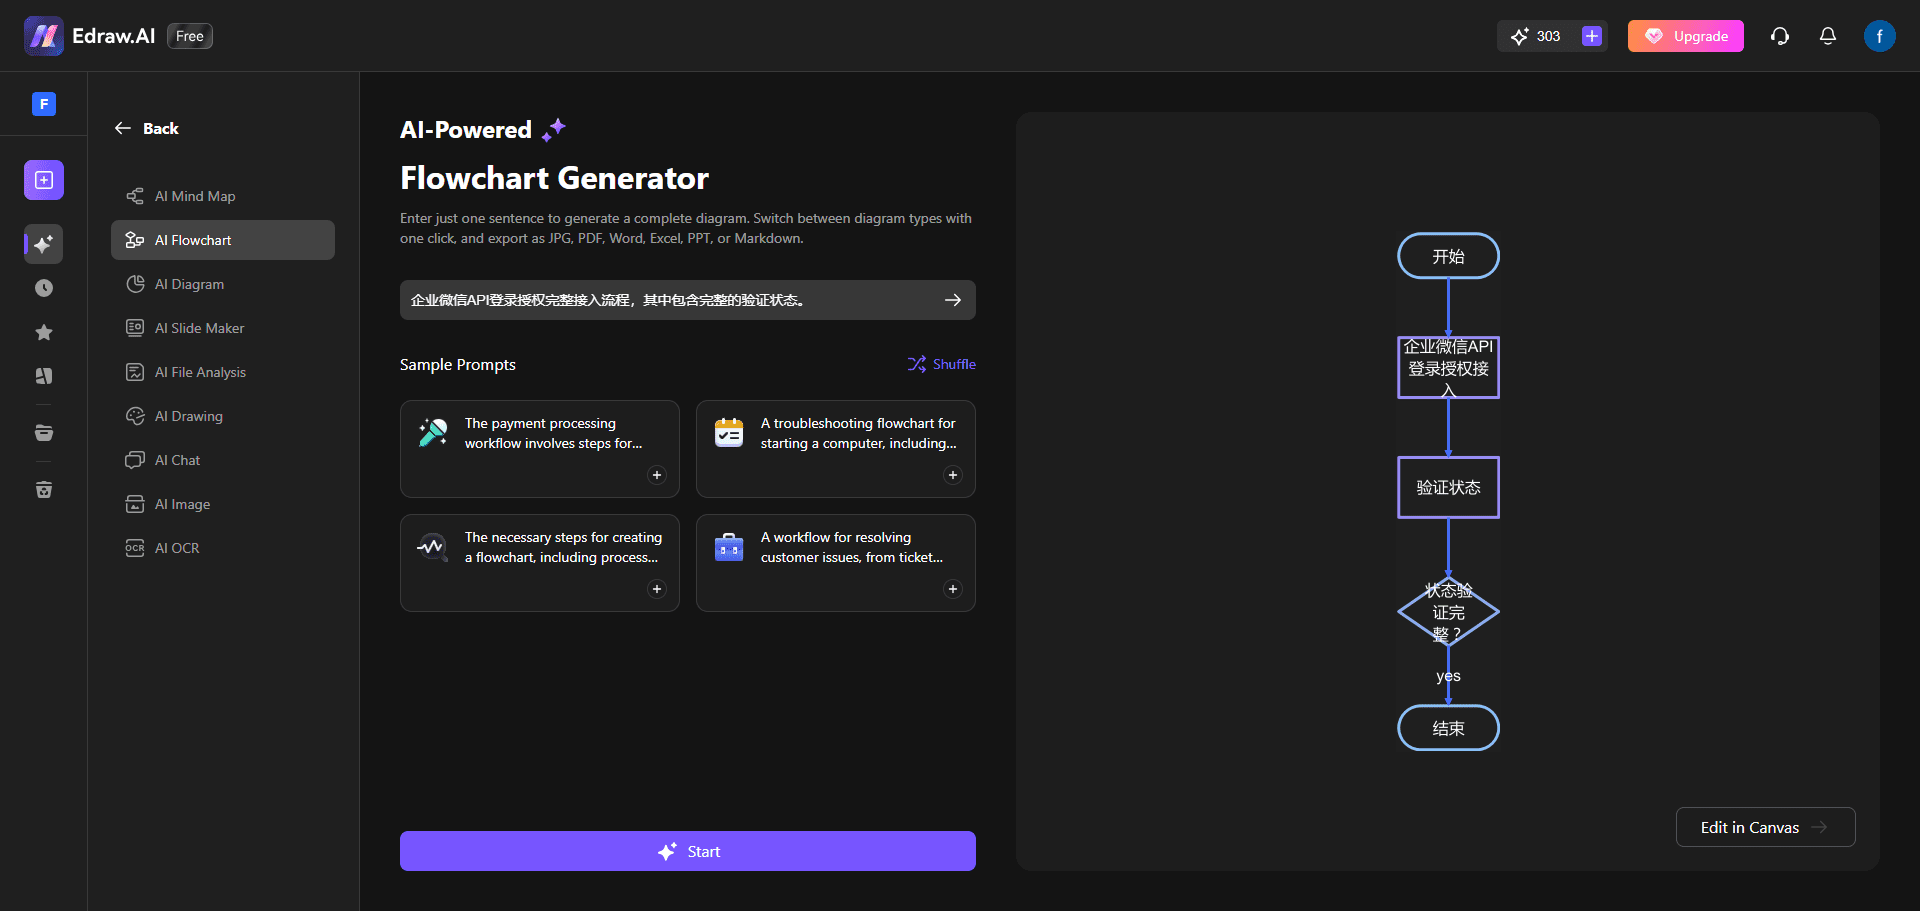
Task: Open AI Slide Maker menu item
Action: [199, 328]
